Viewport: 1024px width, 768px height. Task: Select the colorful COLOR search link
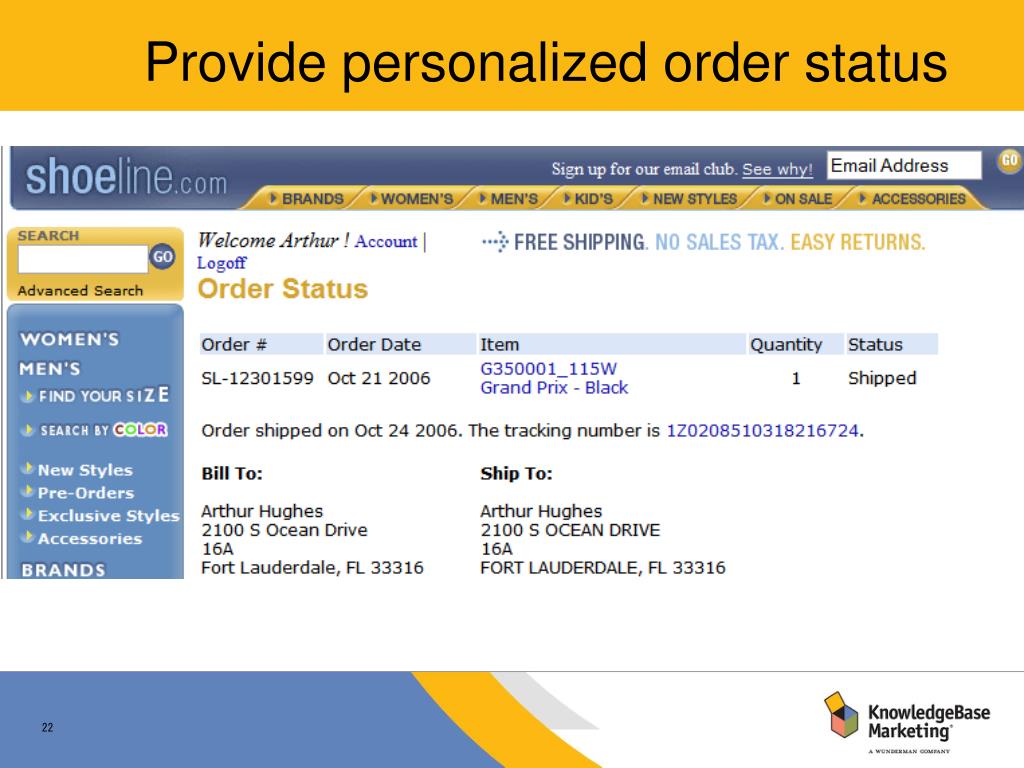pos(140,430)
